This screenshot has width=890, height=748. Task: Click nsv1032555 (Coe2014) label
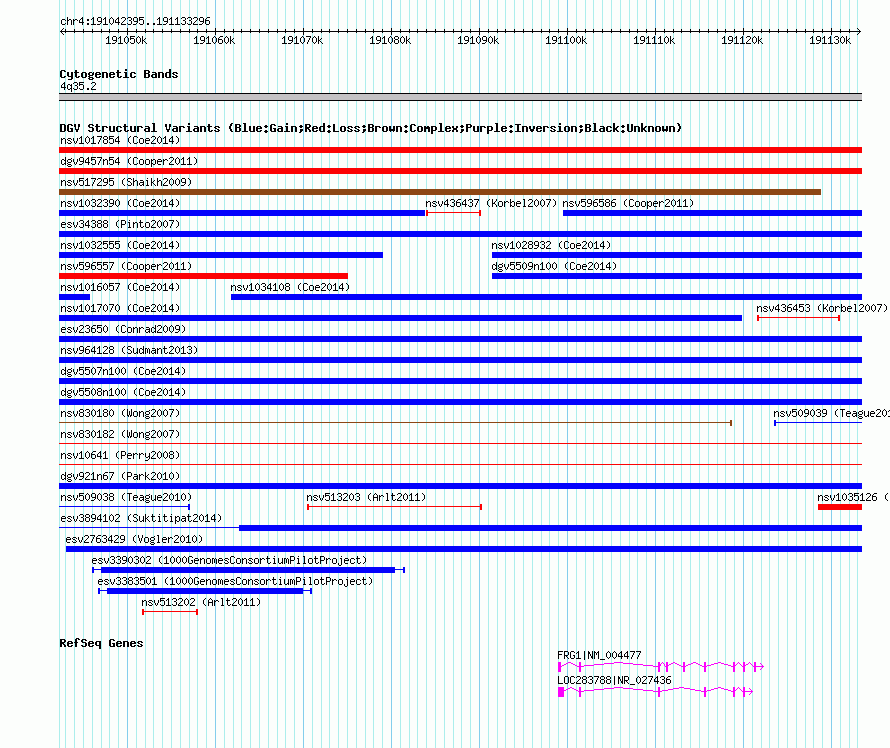tap(120, 245)
